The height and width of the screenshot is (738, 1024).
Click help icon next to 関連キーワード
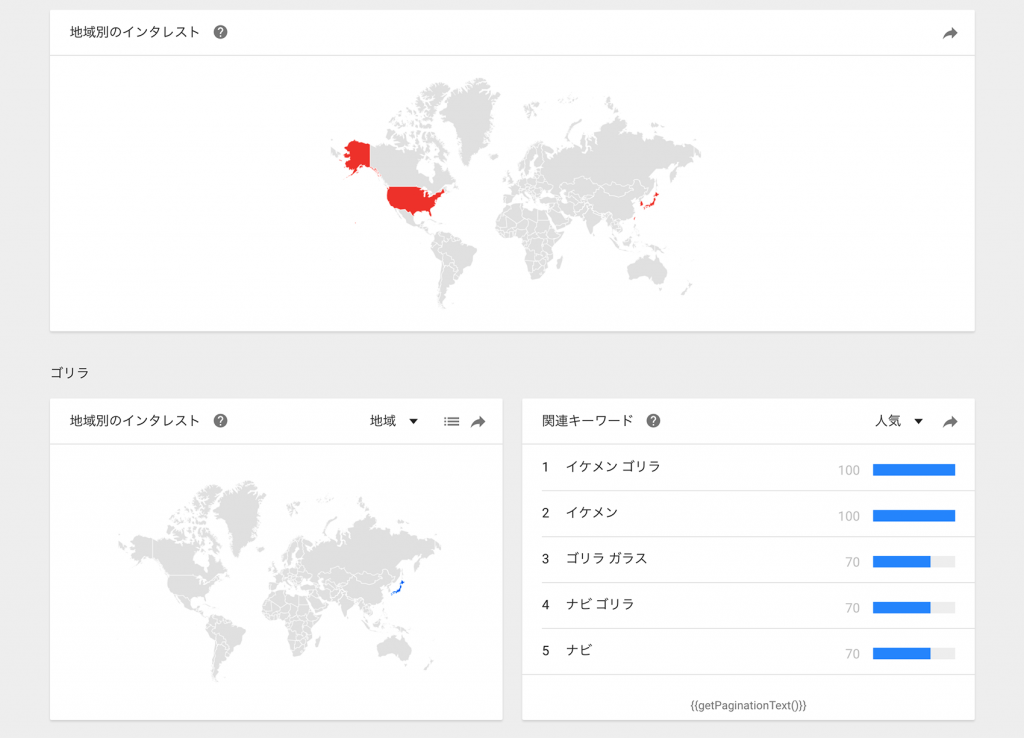[653, 421]
